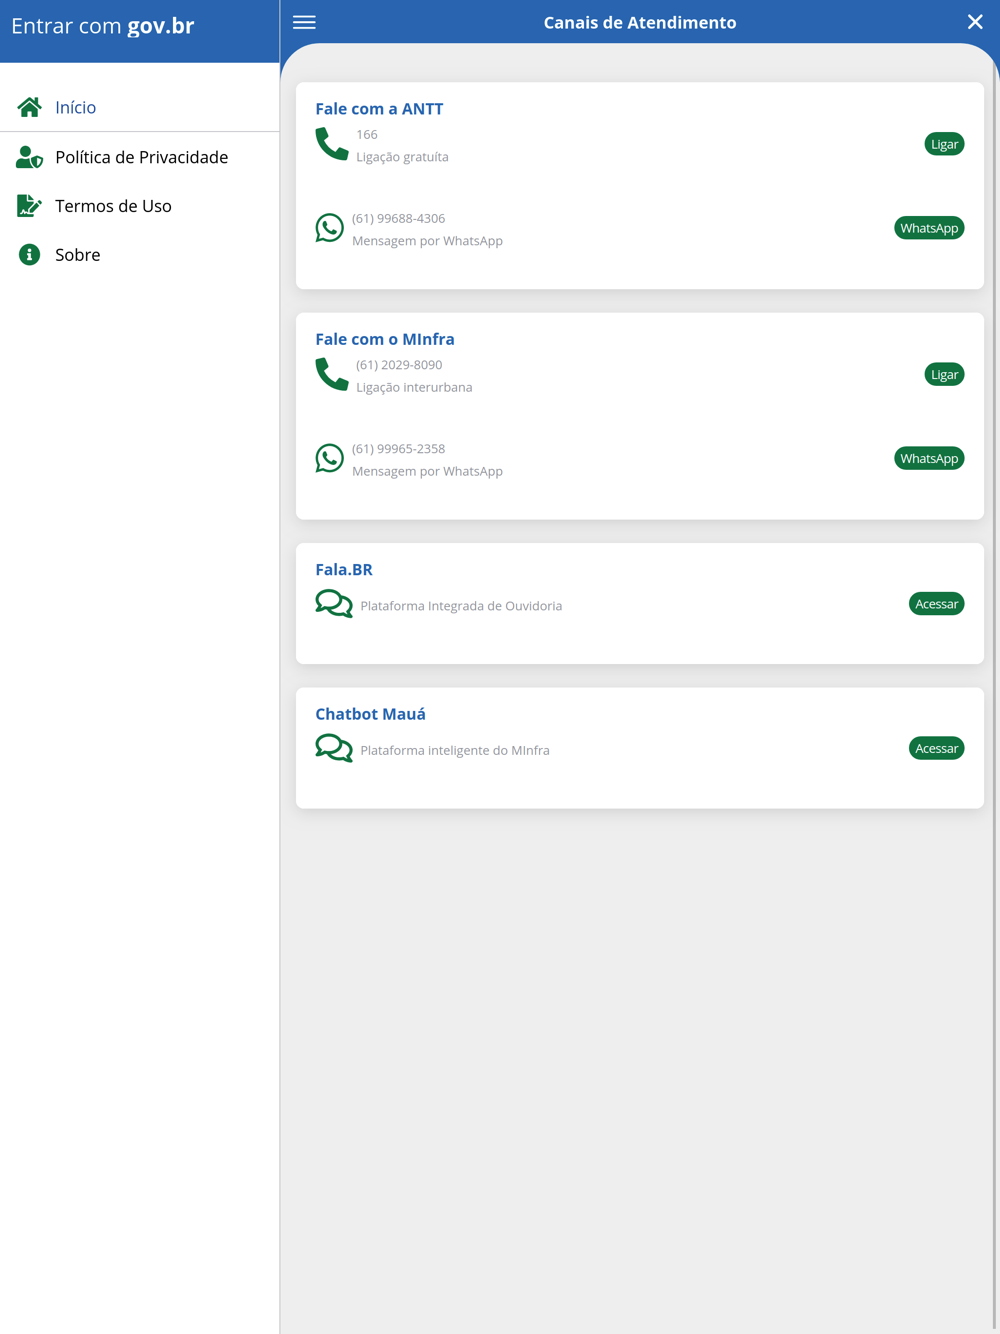
Task: Click ANTT's Mensagem por WhatsApp text
Action: (427, 241)
